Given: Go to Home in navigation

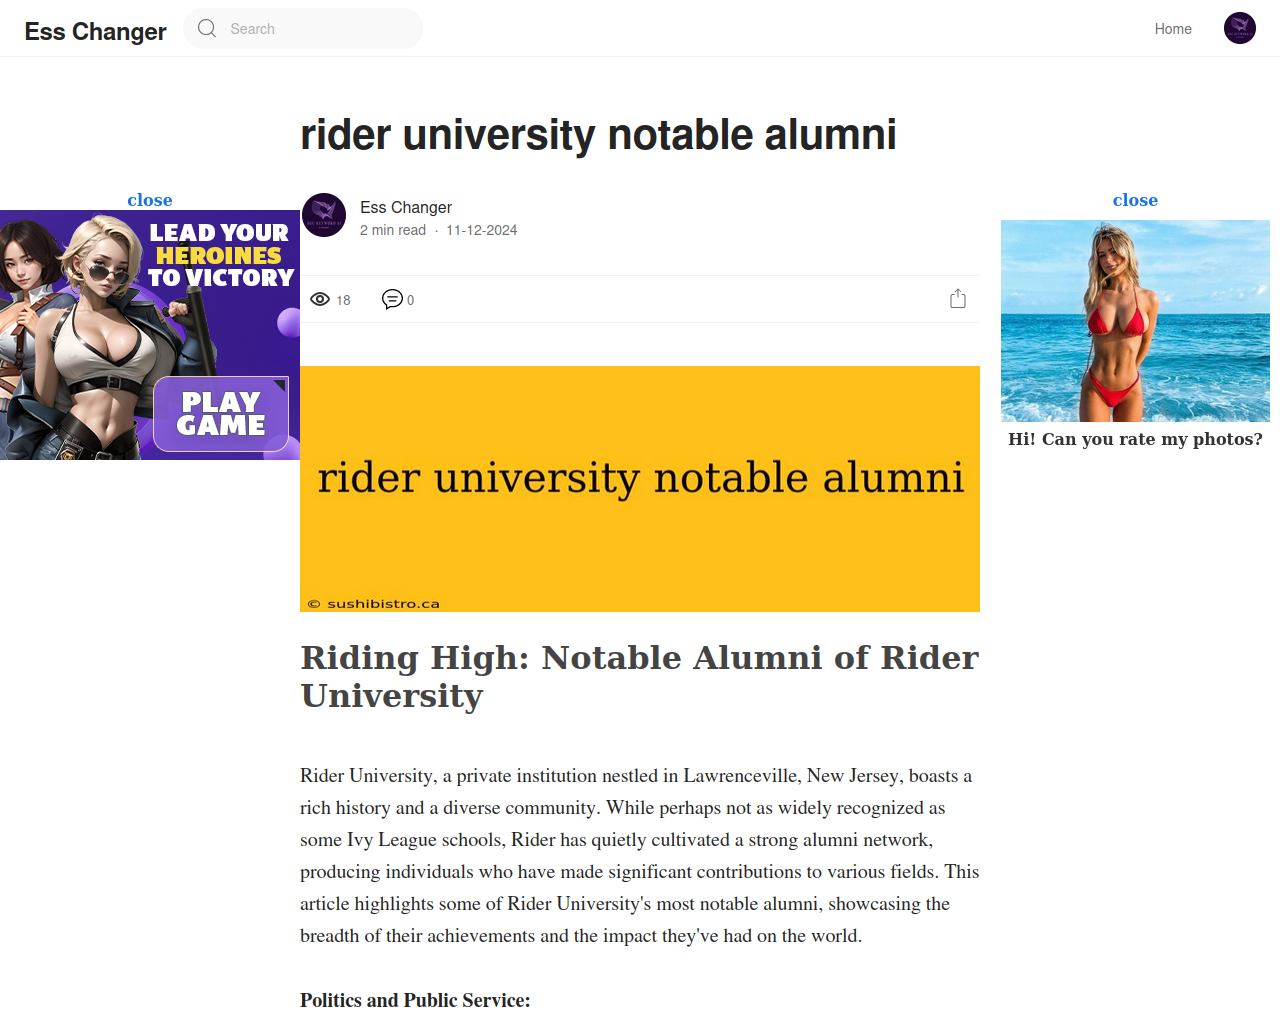Looking at the screenshot, I should [1173, 29].
